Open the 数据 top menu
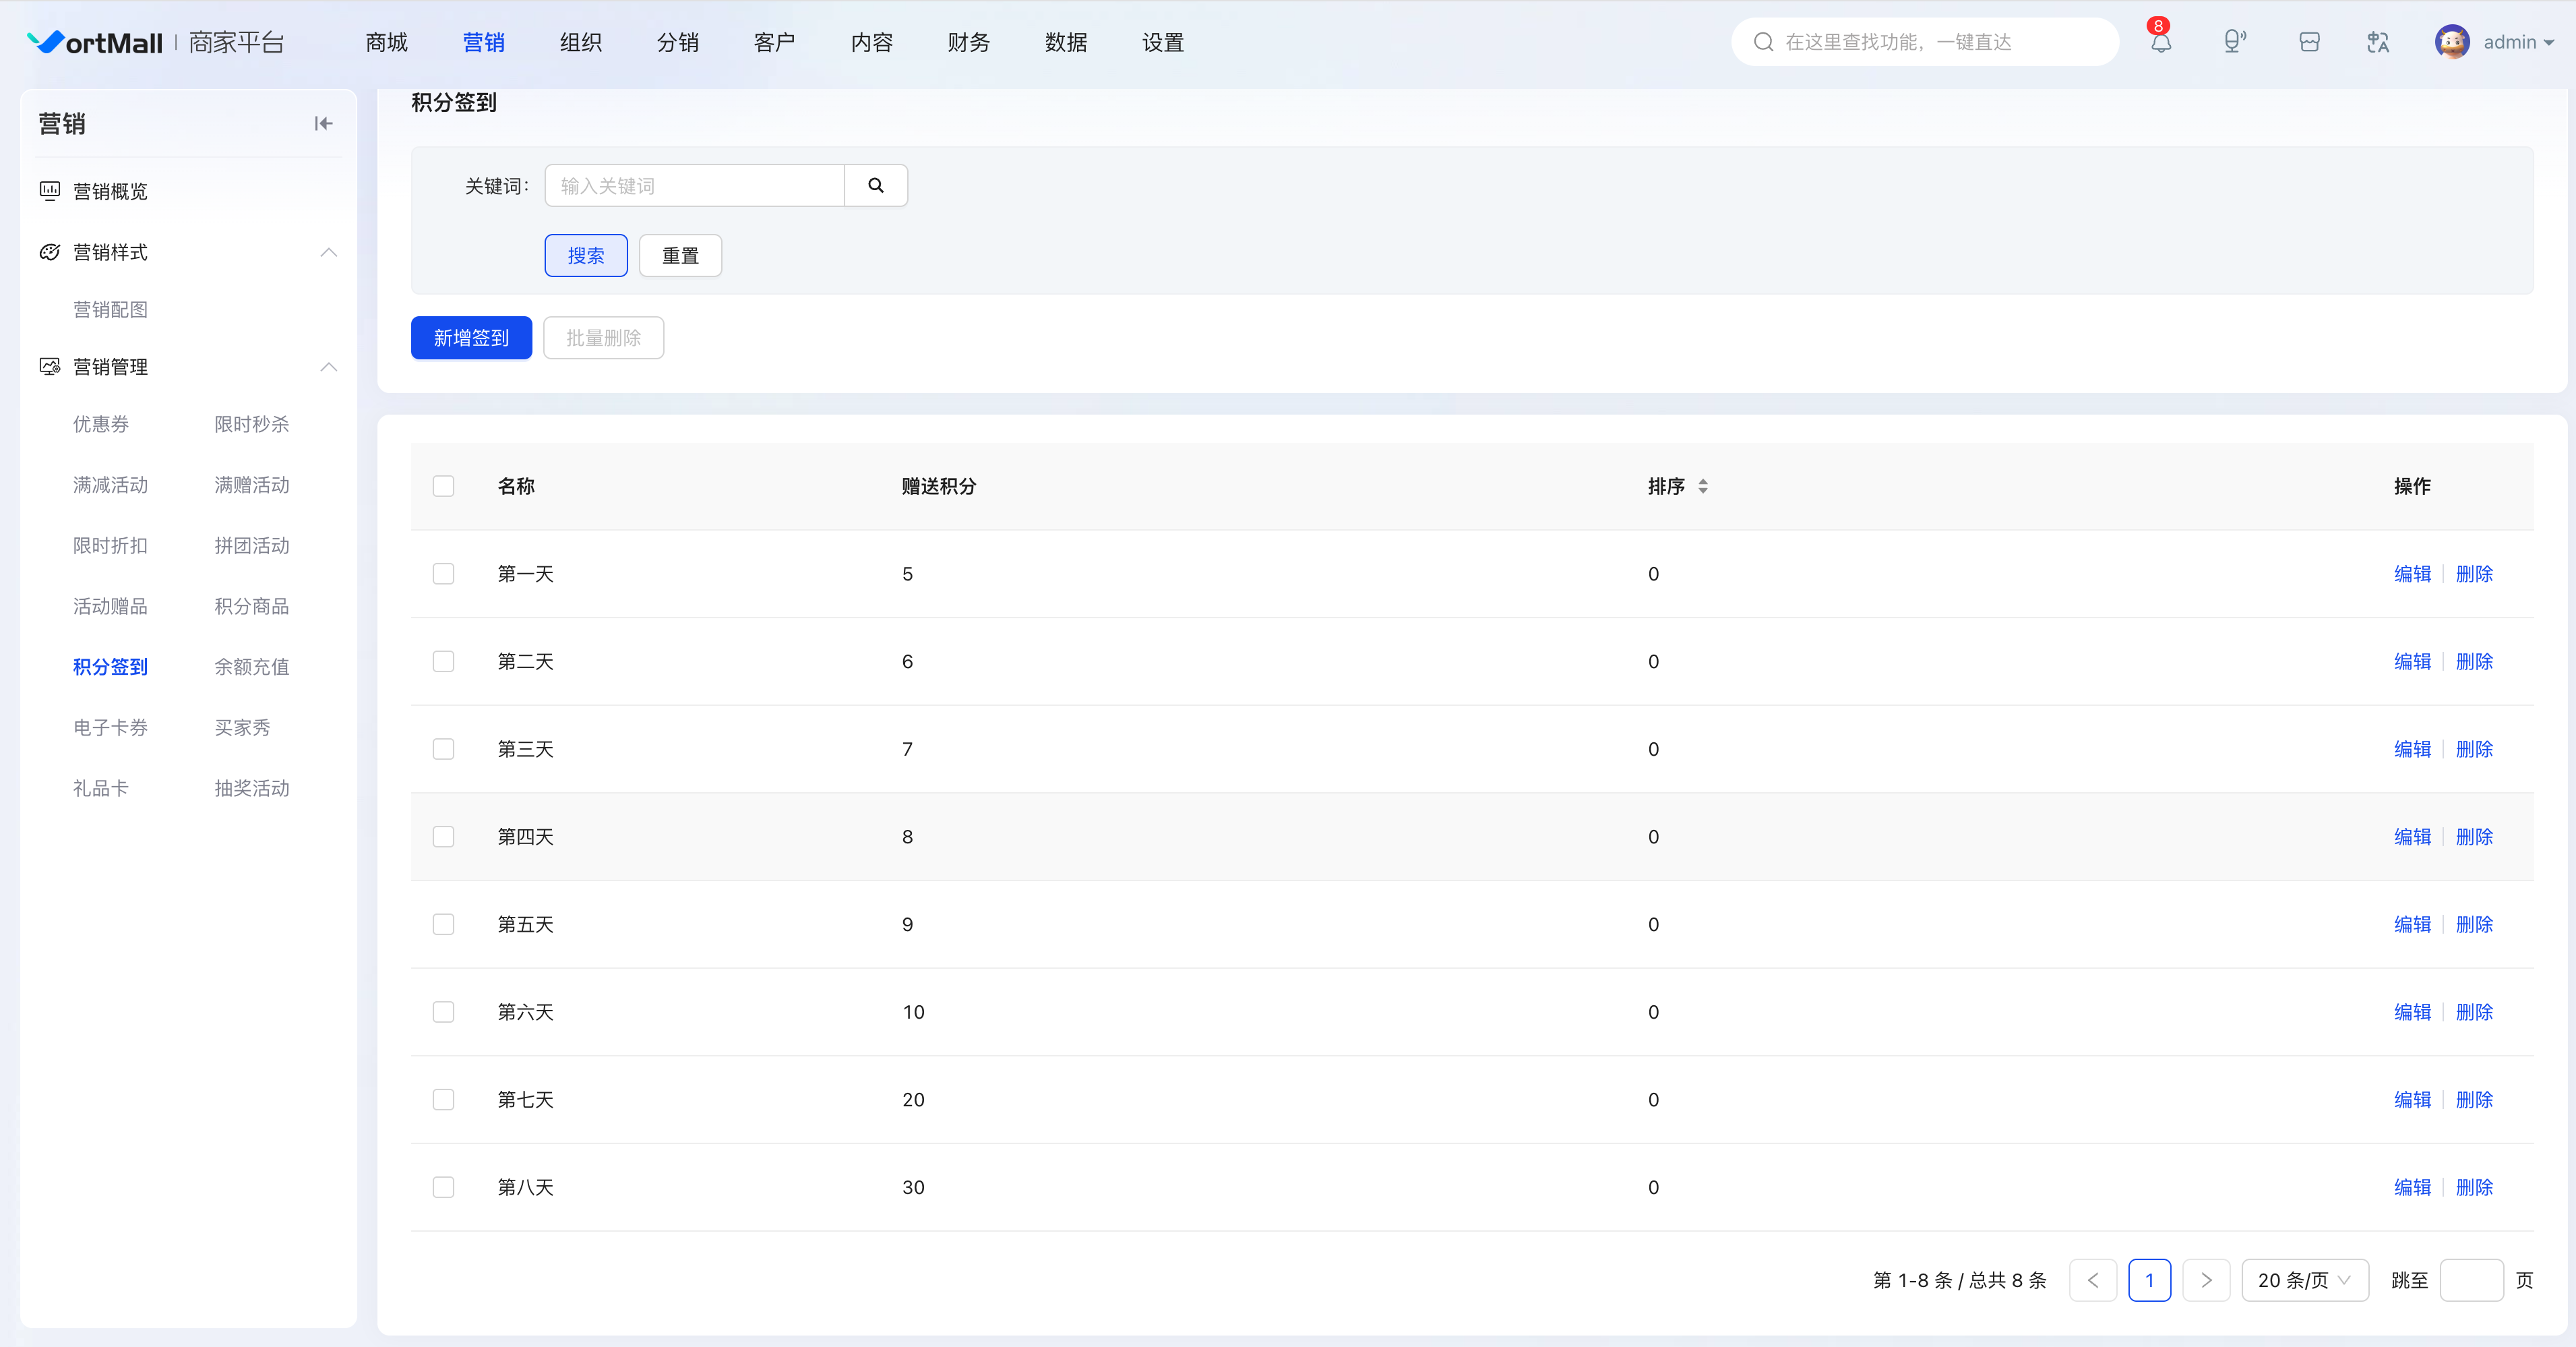The width and height of the screenshot is (2576, 1347). (x=1065, y=42)
